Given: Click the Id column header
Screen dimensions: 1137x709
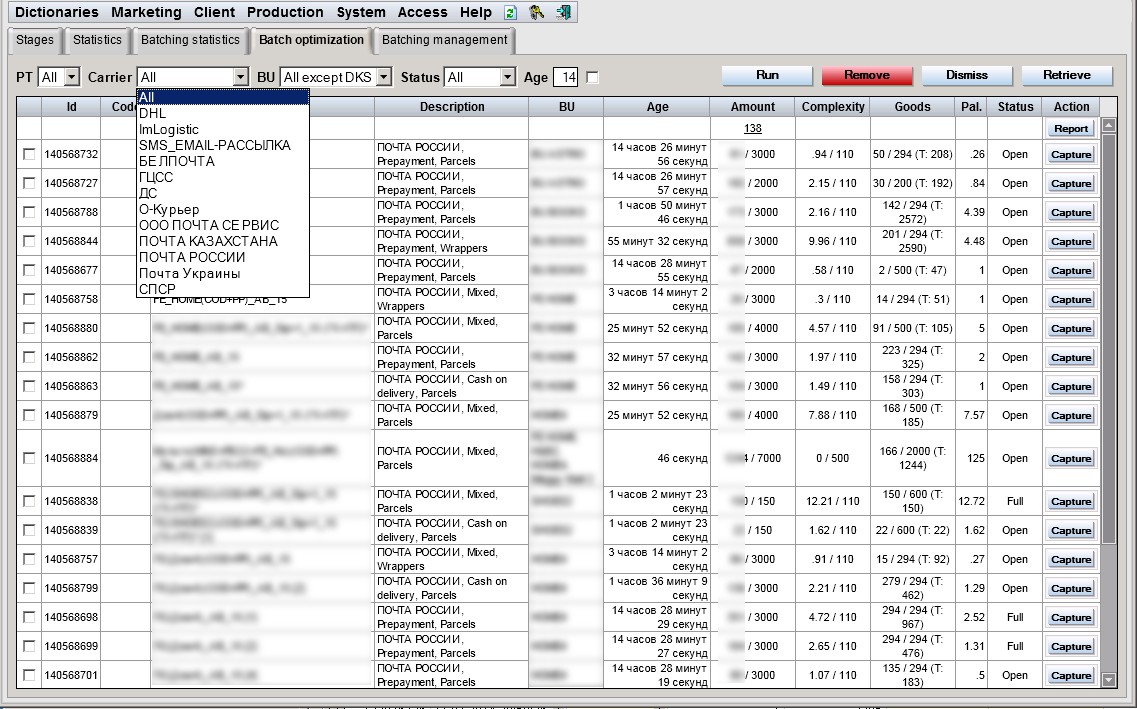Looking at the screenshot, I should click(x=71, y=107).
